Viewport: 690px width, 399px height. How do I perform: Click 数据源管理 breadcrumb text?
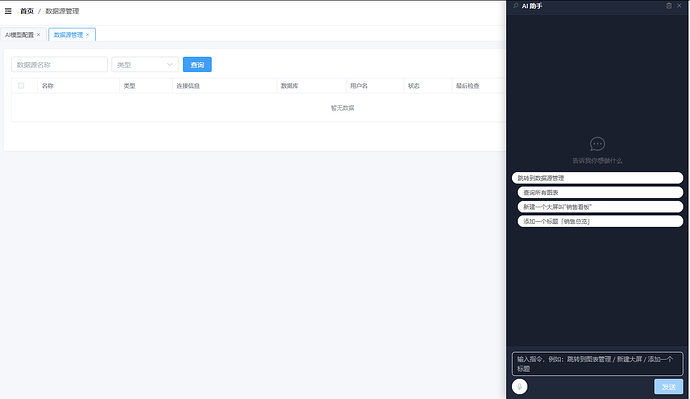coord(62,11)
